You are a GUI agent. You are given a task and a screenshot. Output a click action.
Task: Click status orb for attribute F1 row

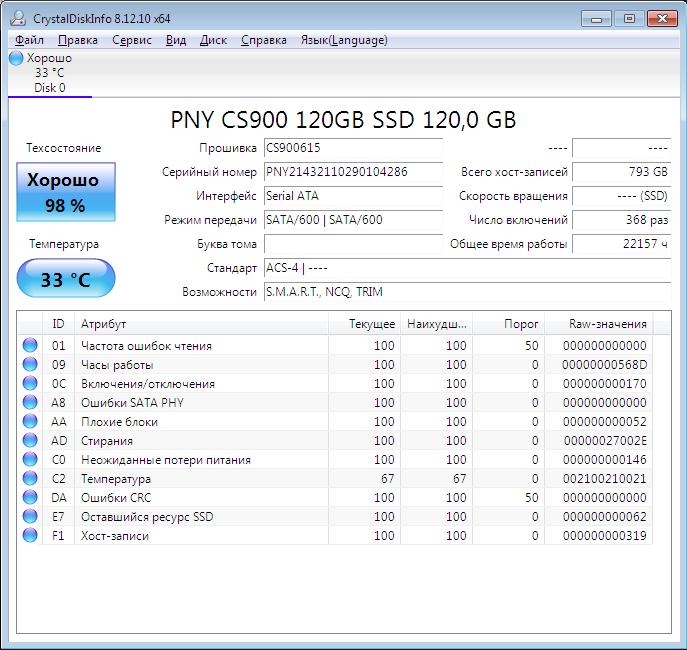click(x=30, y=535)
